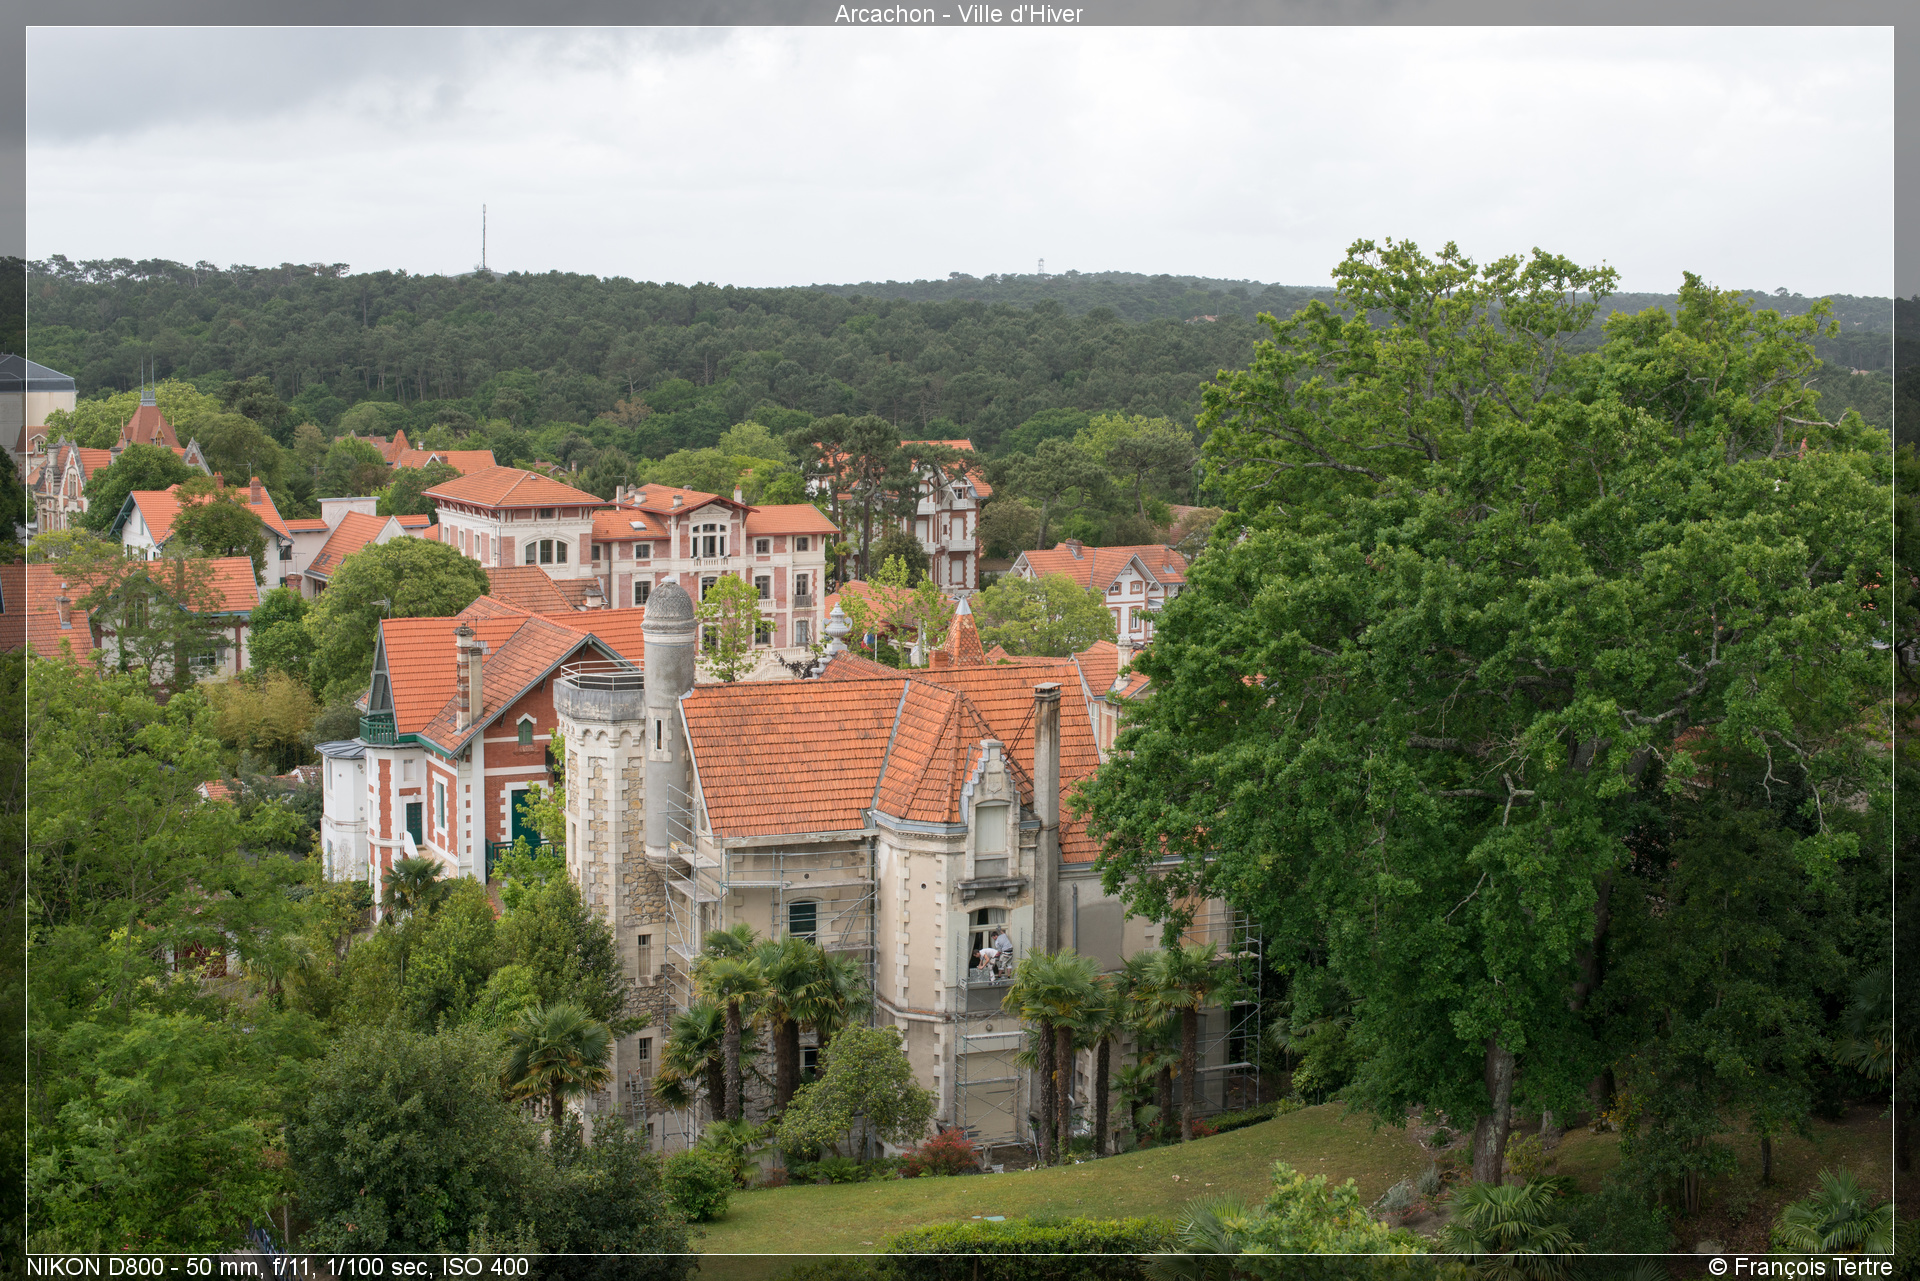Click the displayed photo of Arcachon villas
This screenshot has height=1281, width=1920.
point(960,640)
